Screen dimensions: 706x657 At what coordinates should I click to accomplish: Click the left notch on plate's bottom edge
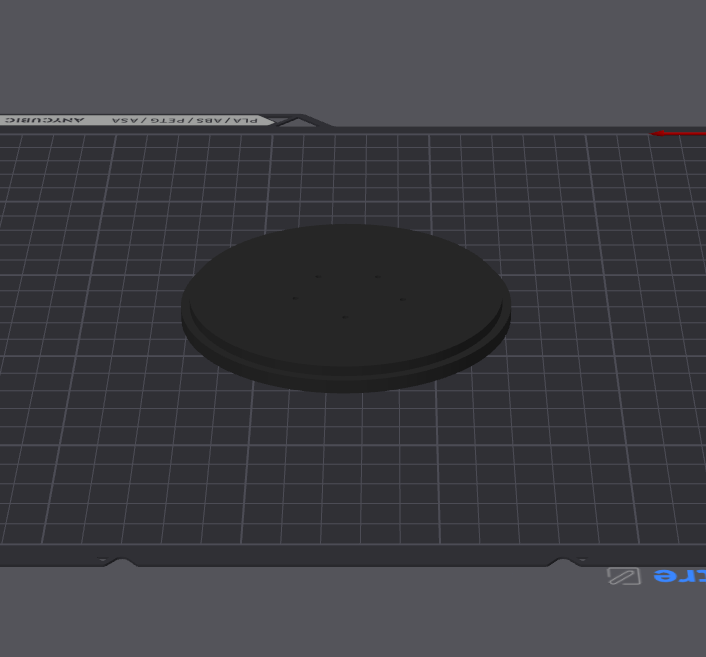[119, 563]
